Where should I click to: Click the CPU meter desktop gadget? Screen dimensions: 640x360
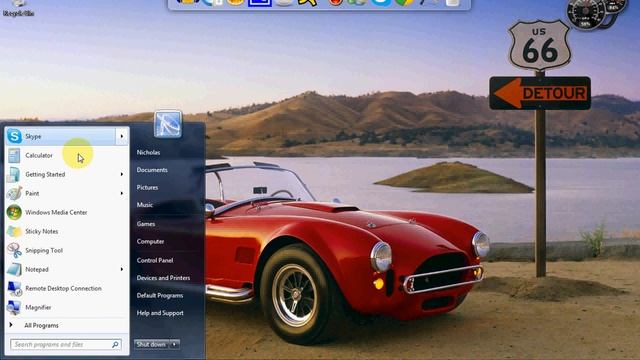pos(586,13)
